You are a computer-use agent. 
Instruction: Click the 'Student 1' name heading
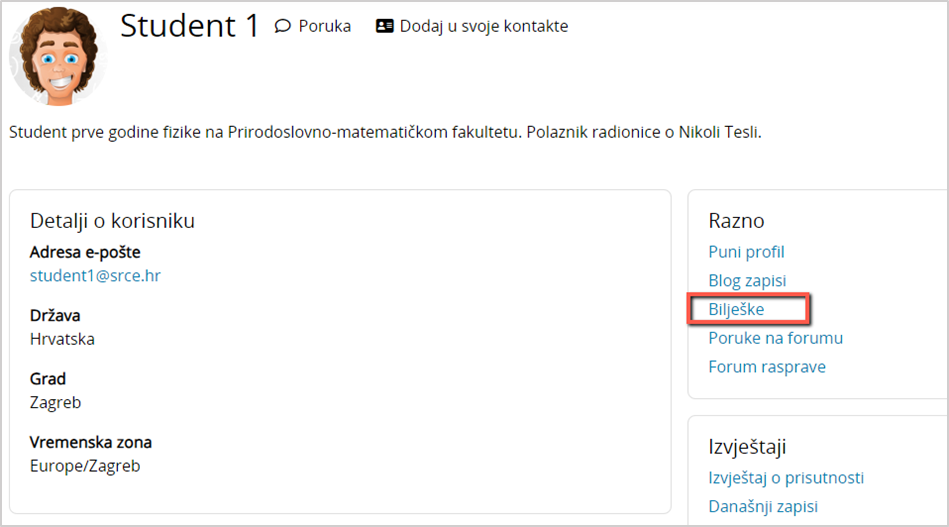(190, 26)
